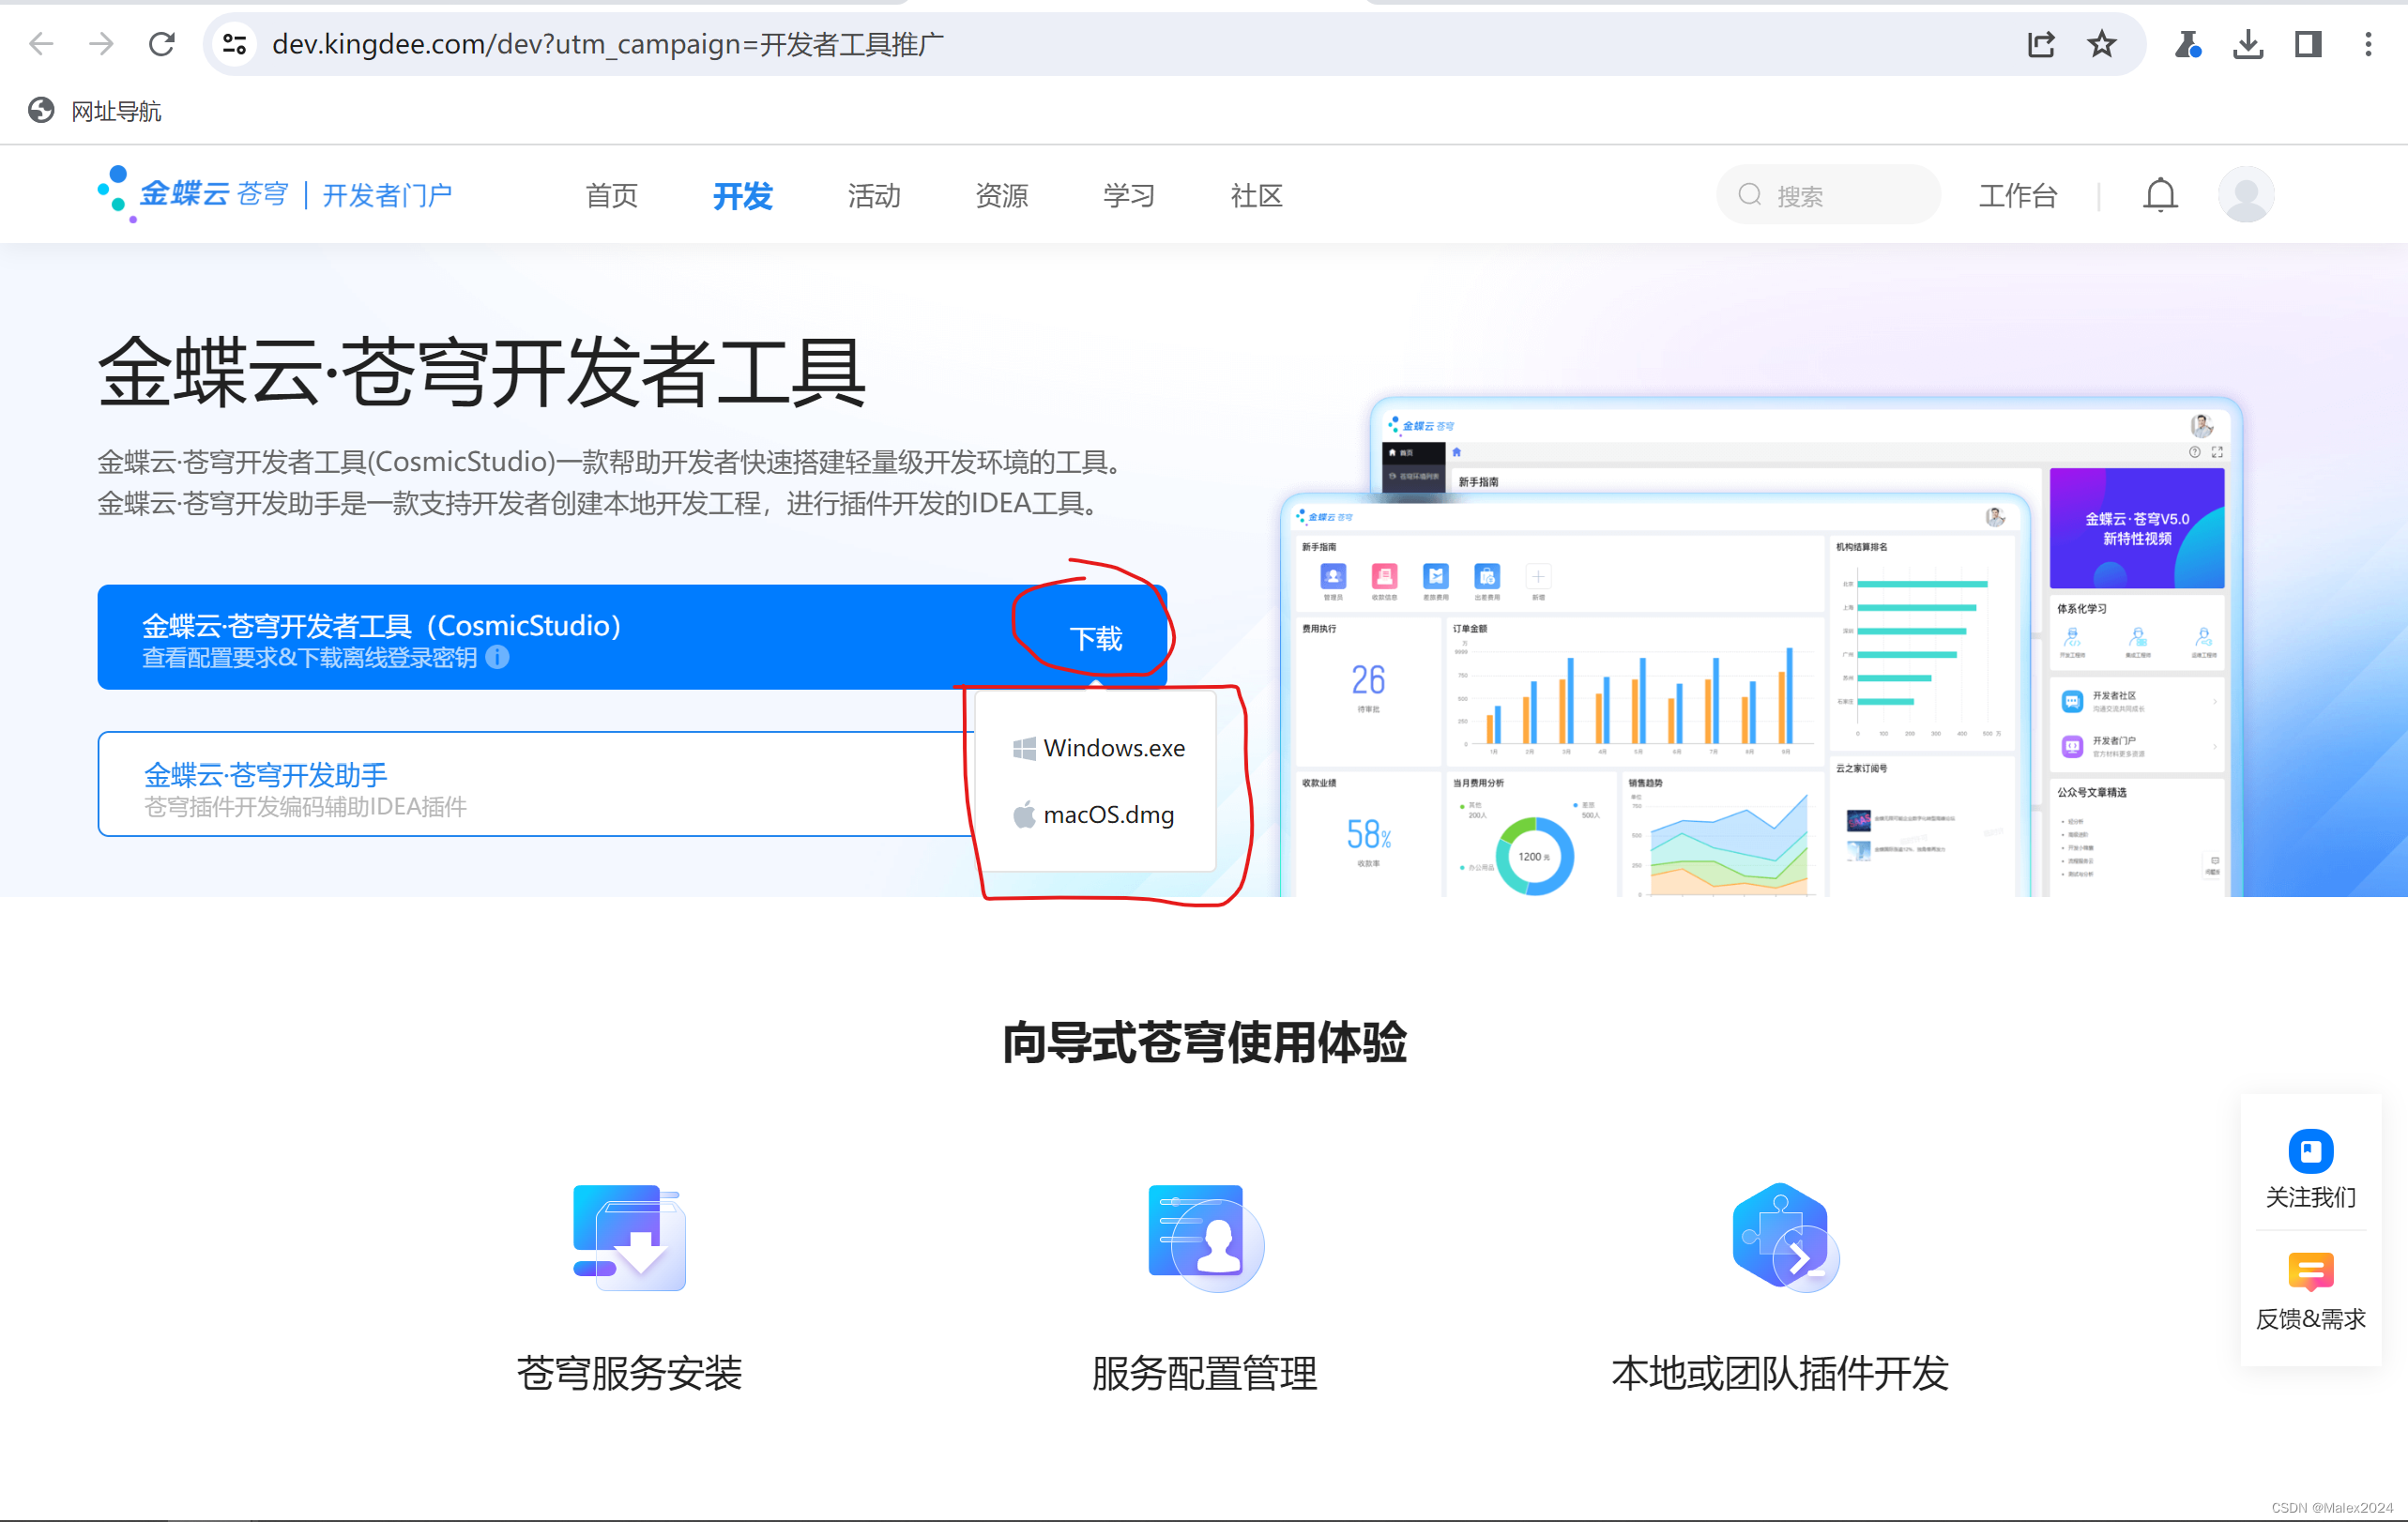
Task: Click the 服务配置管理 feature icon
Action: [x=1204, y=1238]
